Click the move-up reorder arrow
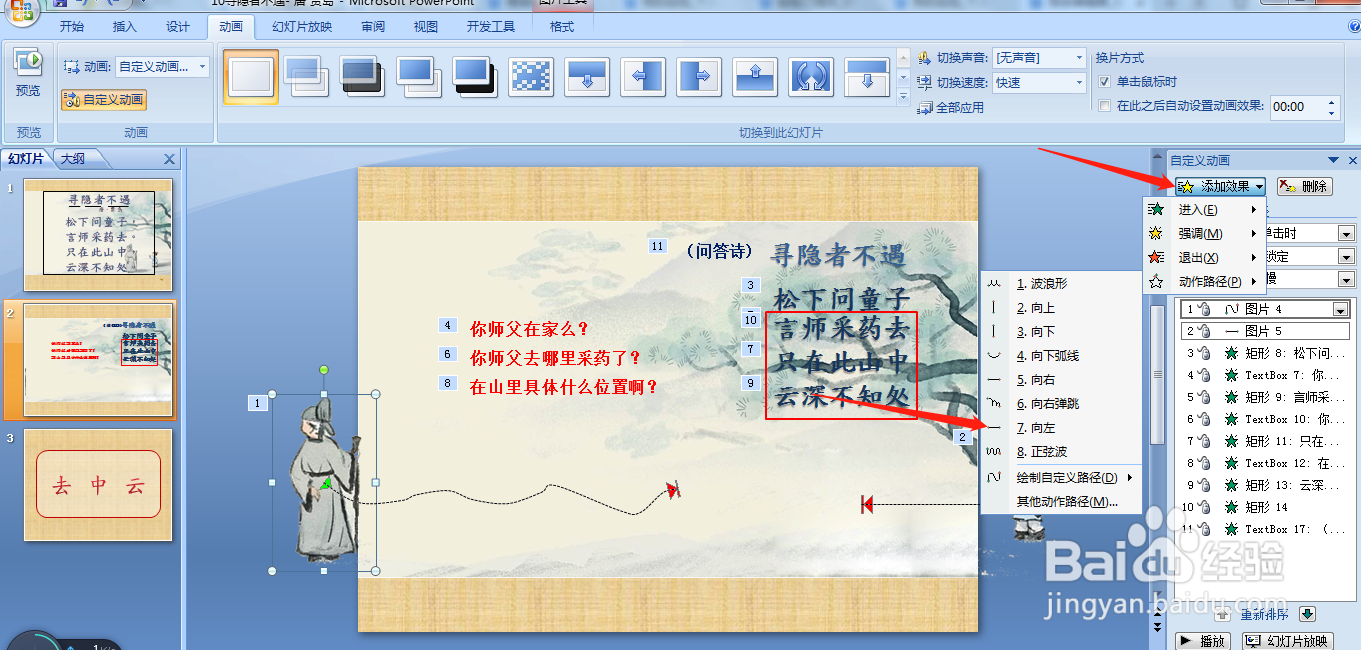 (1222, 614)
